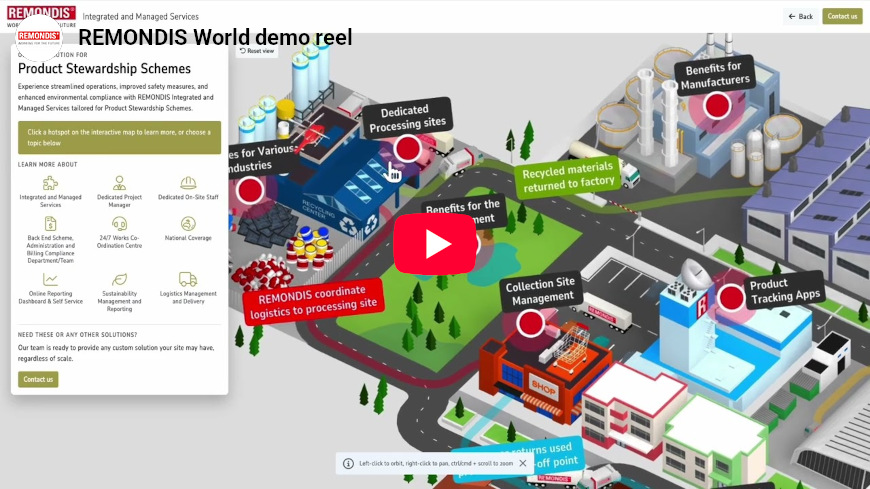
Task: Click the Product Tracking Apps hotspot
Action: (732, 297)
